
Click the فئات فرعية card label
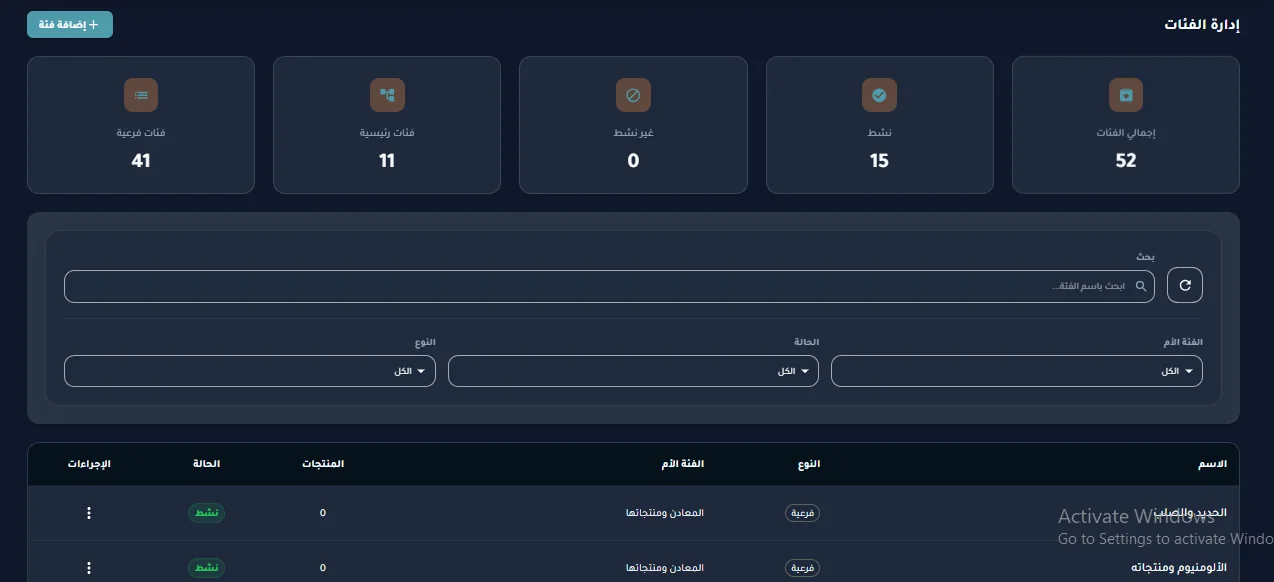(x=141, y=133)
